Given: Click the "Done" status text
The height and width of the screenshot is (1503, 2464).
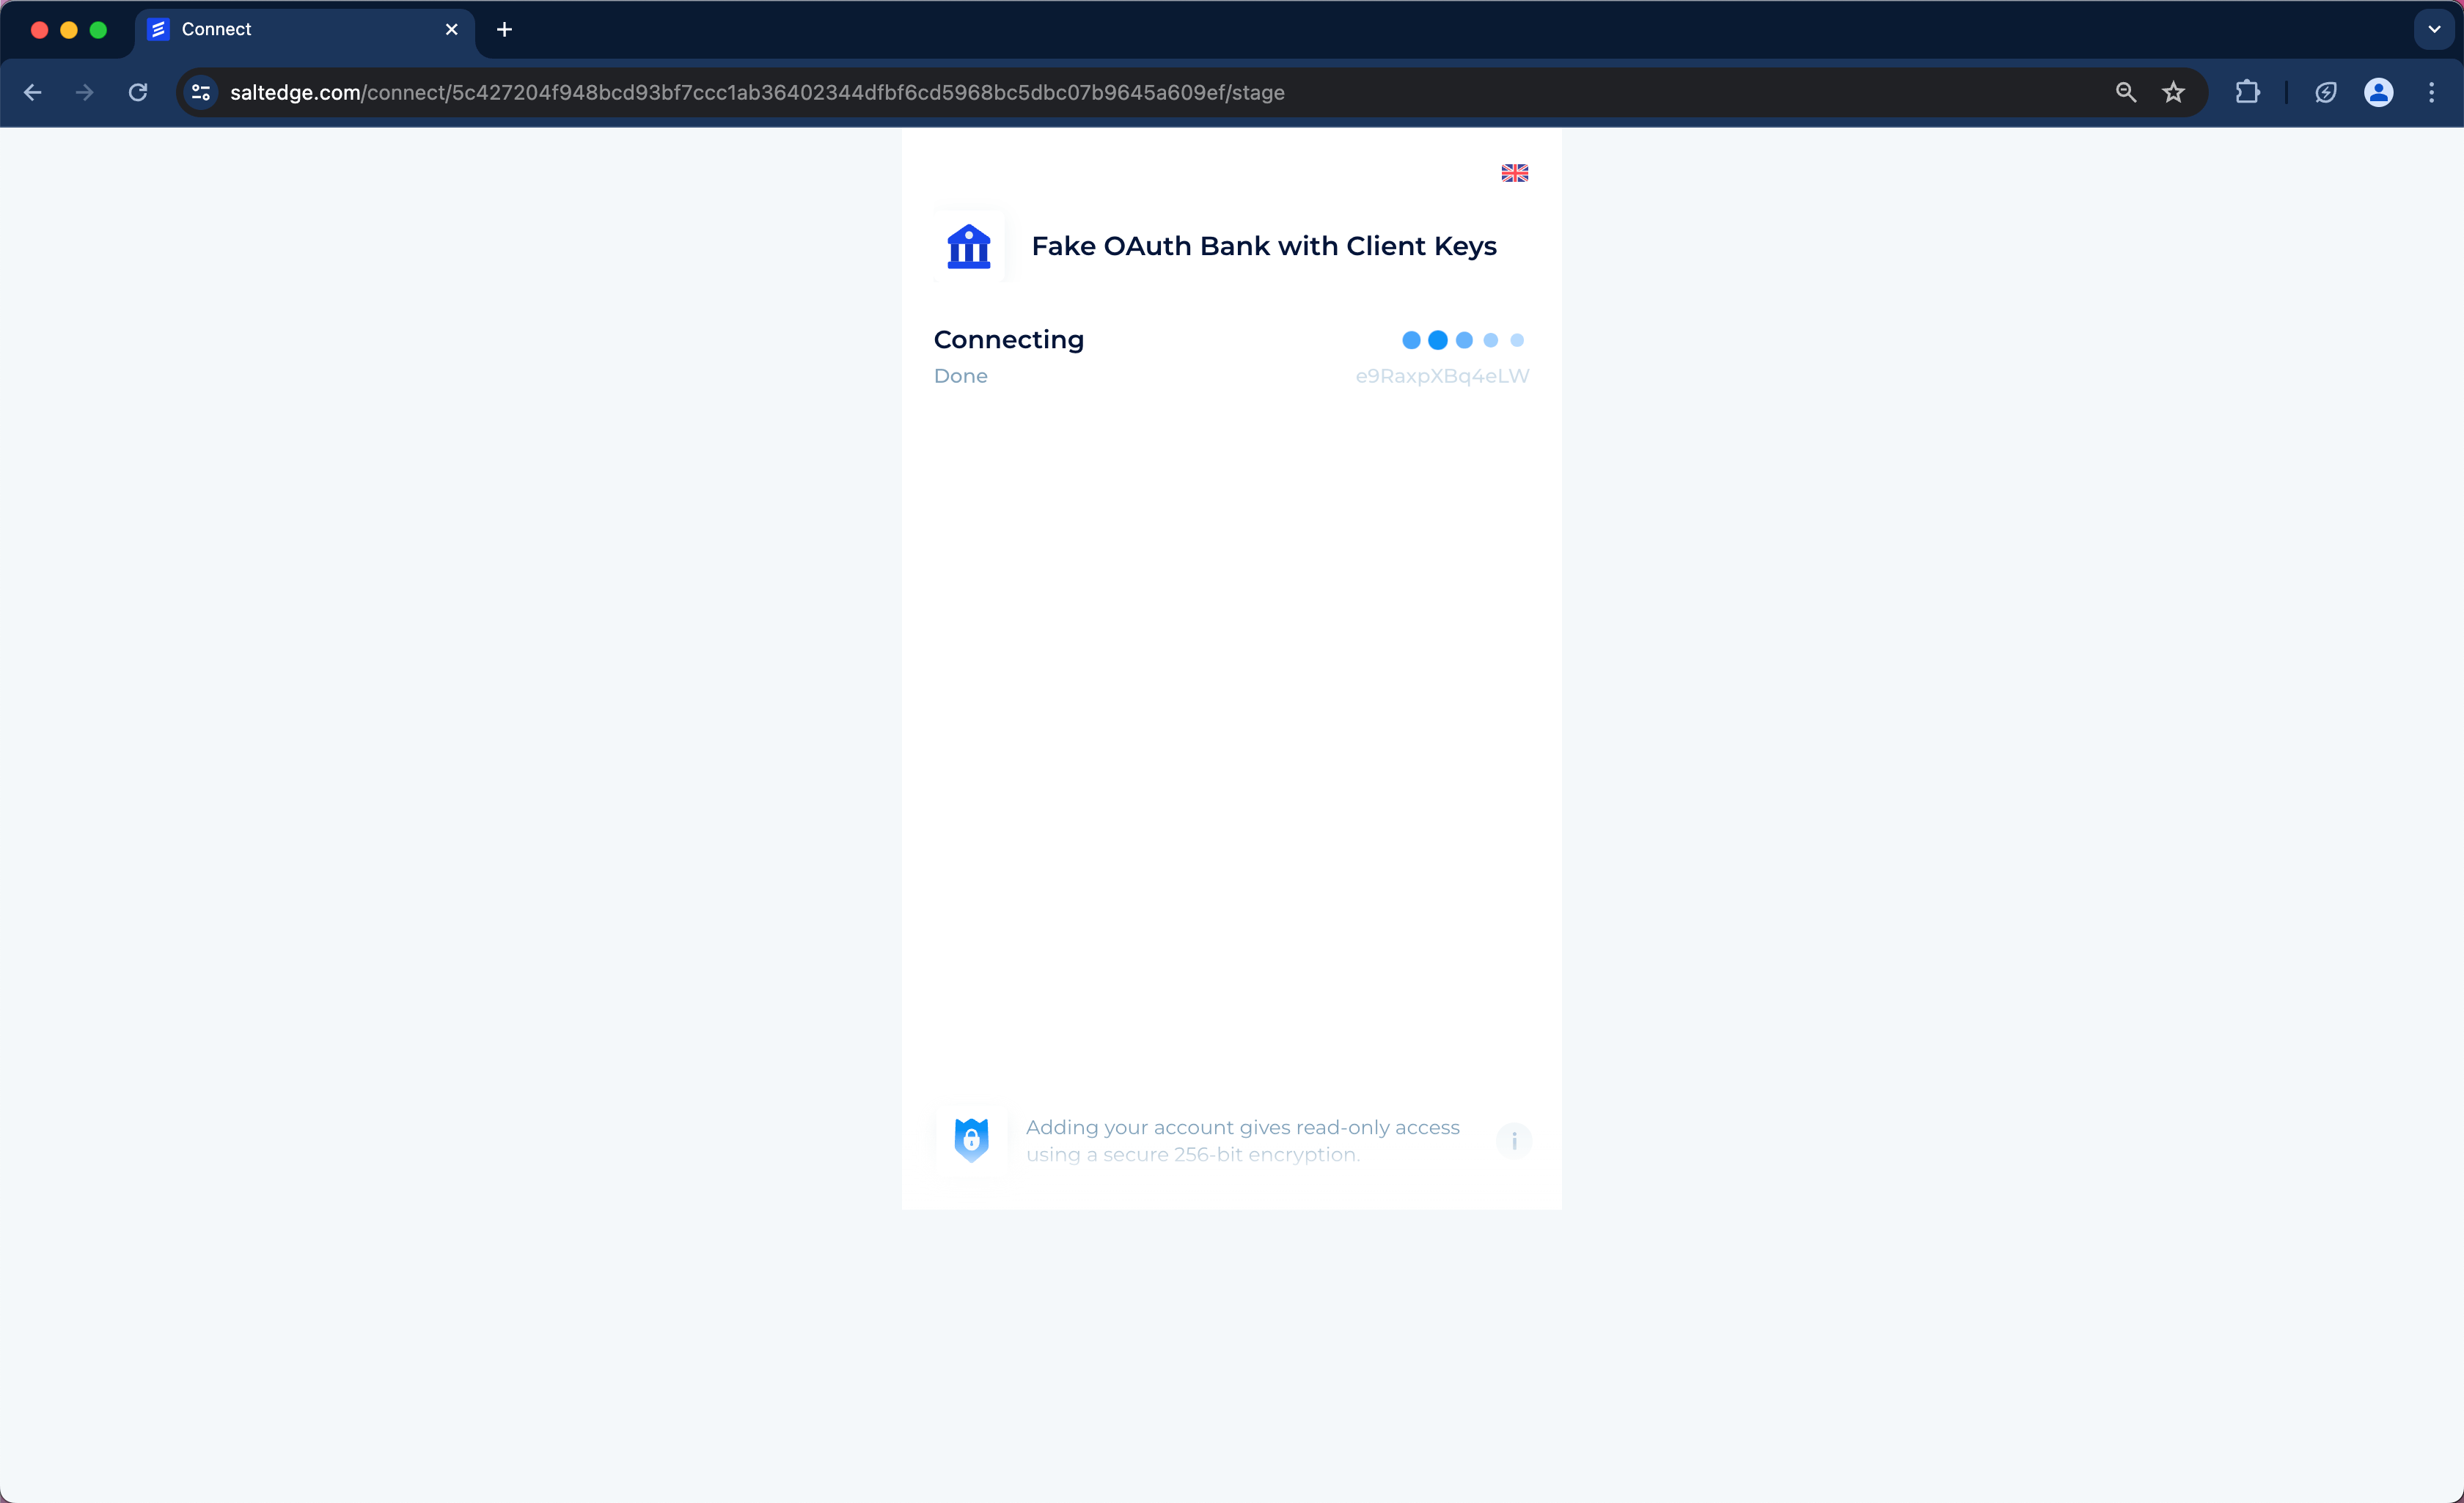Looking at the screenshot, I should [x=960, y=376].
